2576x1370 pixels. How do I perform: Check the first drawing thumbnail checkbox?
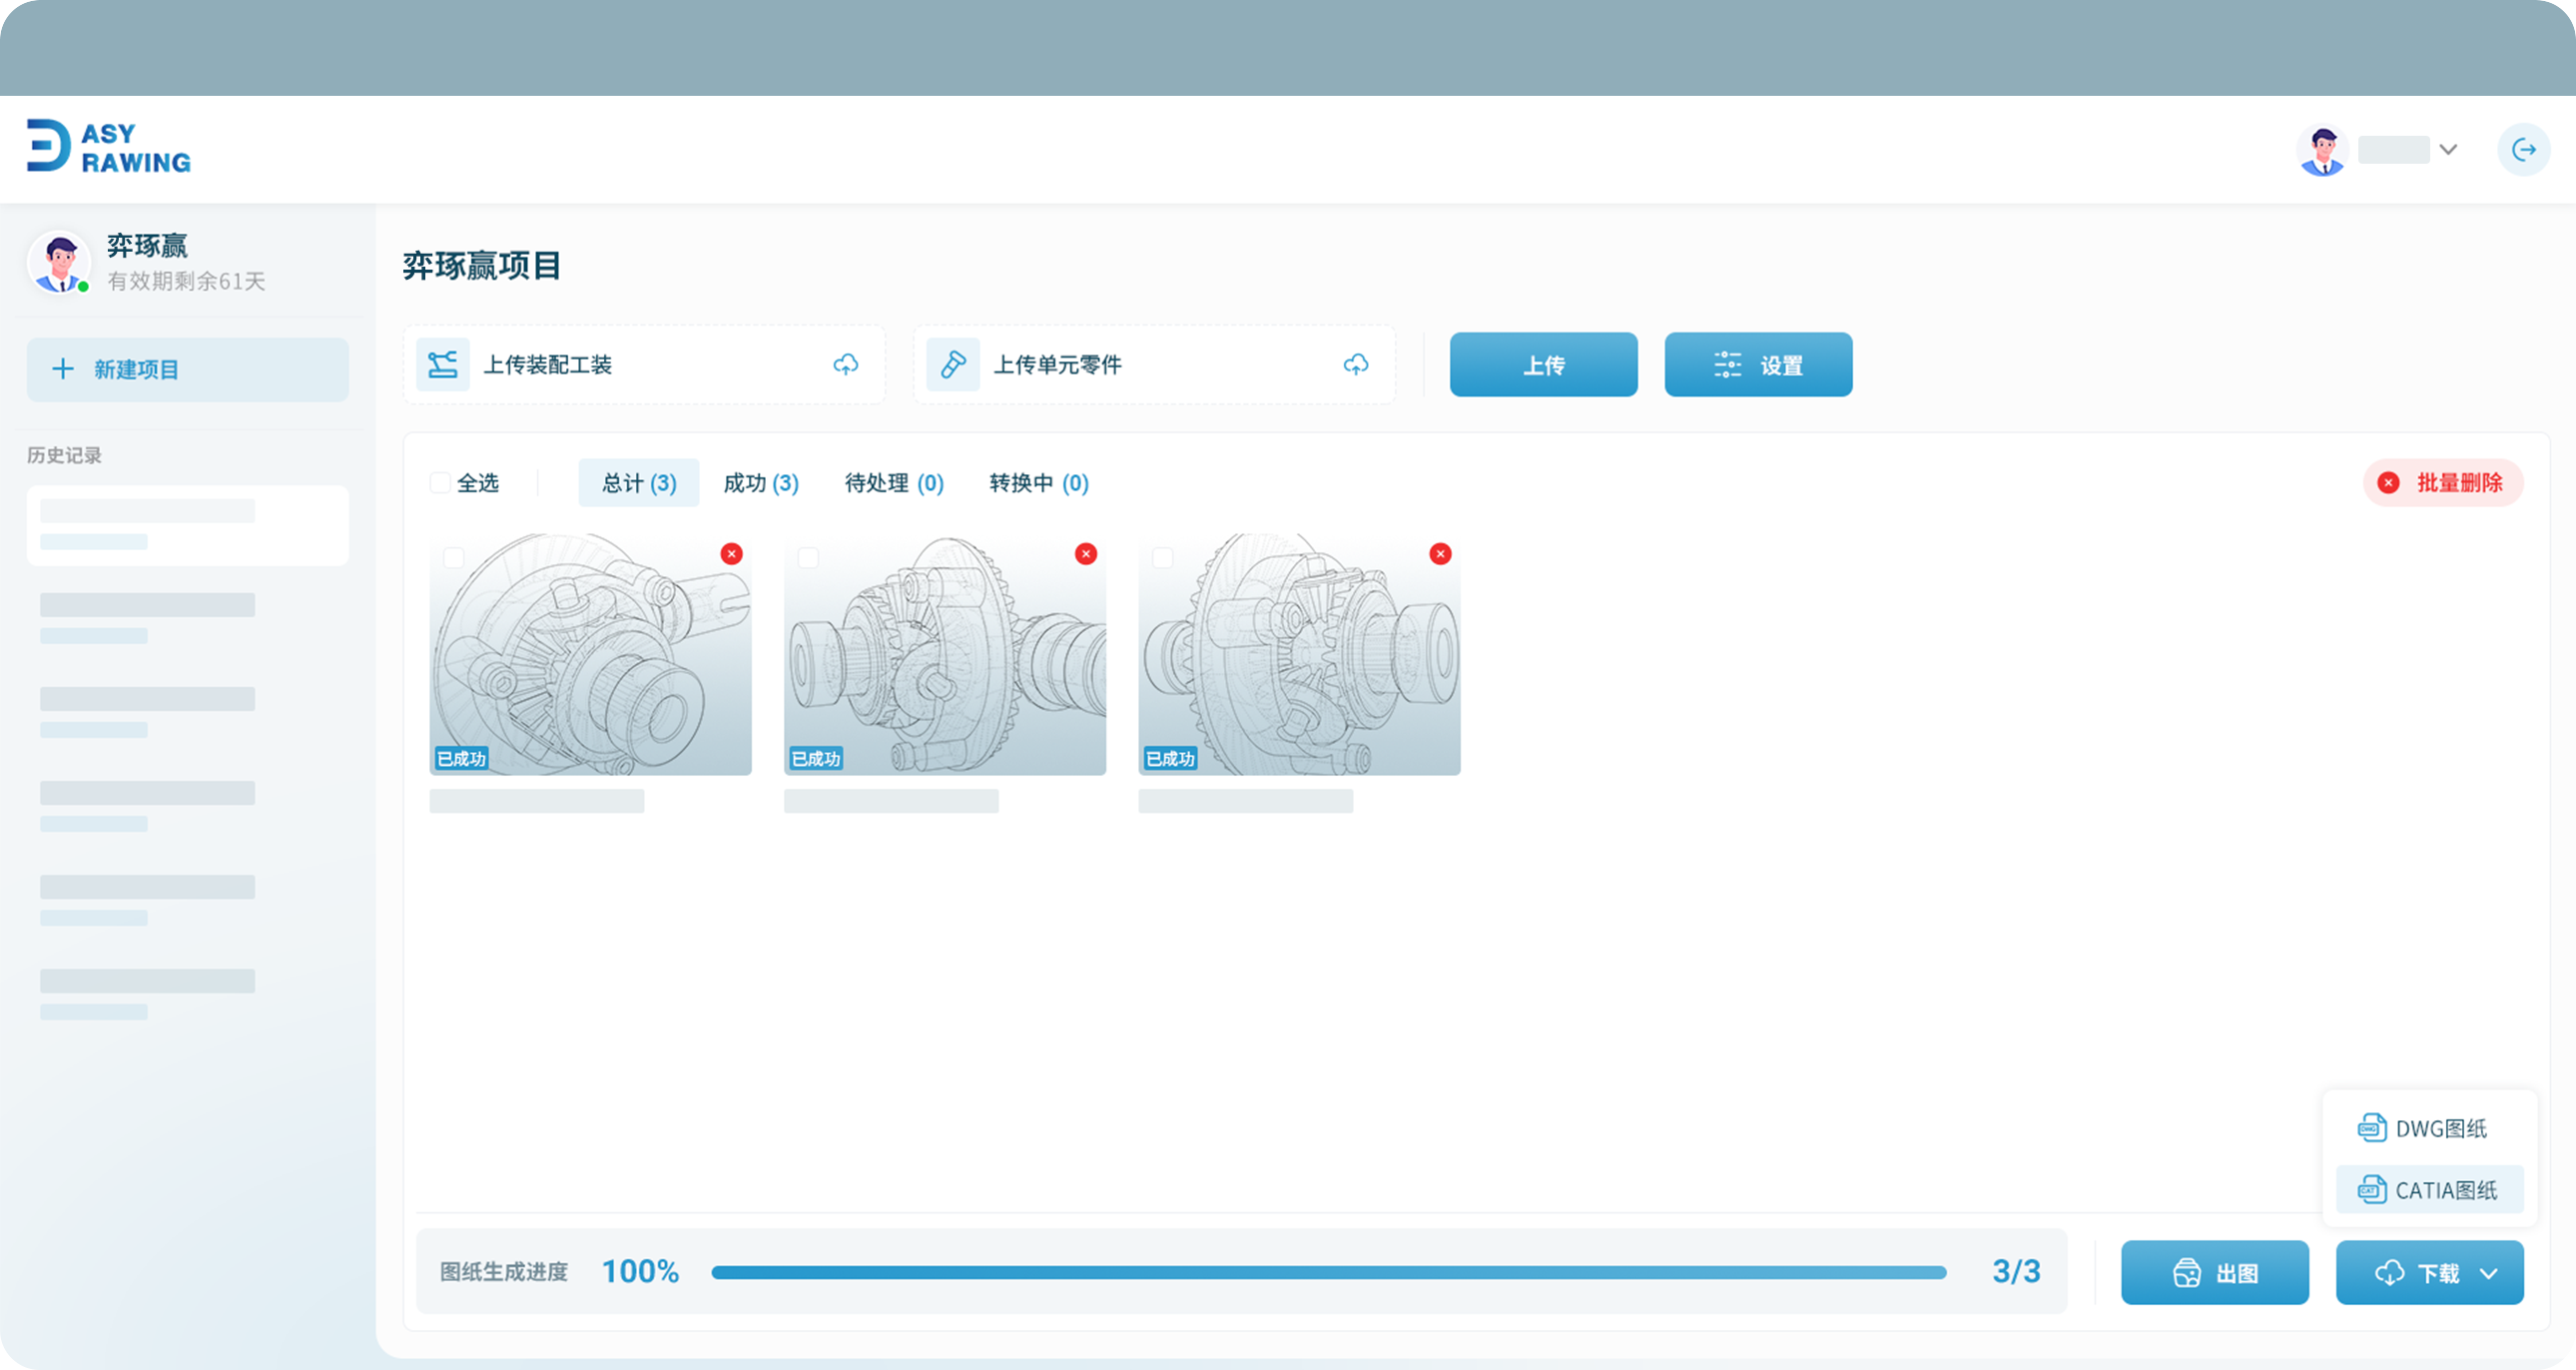pos(454,557)
